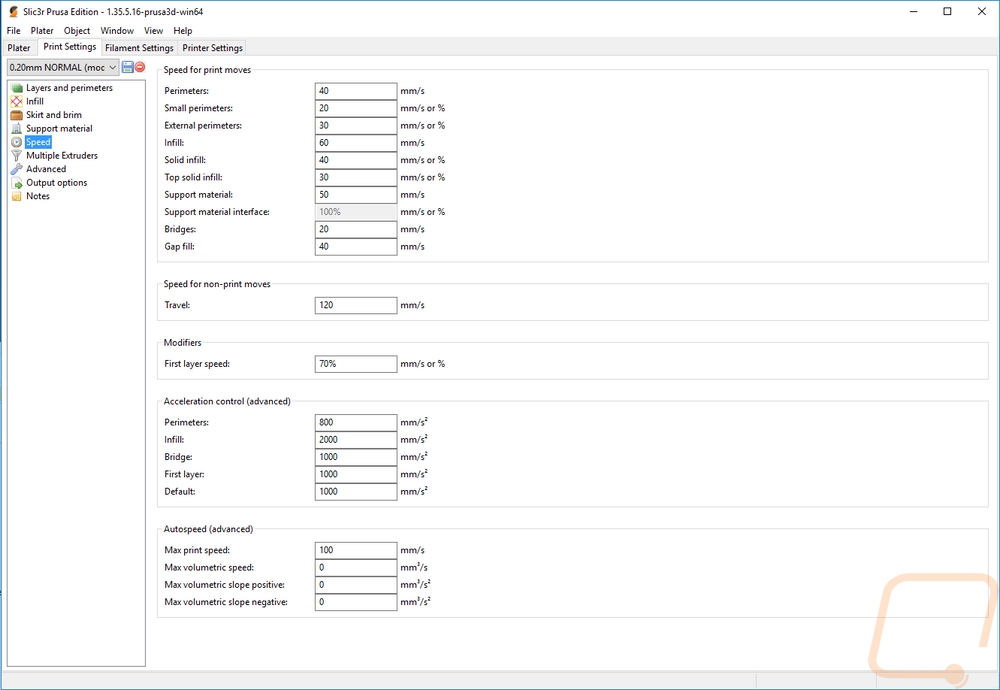Click the Small perimeters speed field
Image resolution: width=1000 pixels, height=690 pixels.
click(356, 108)
